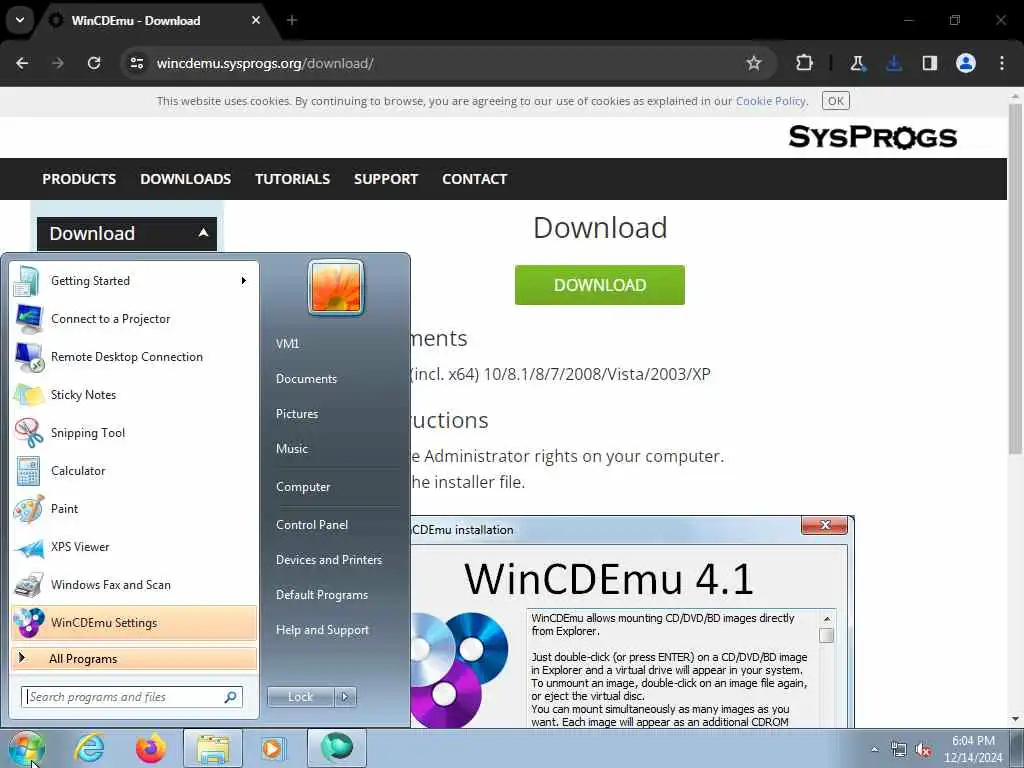Open Chrome Labs flask icon

[x=857, y=63]
